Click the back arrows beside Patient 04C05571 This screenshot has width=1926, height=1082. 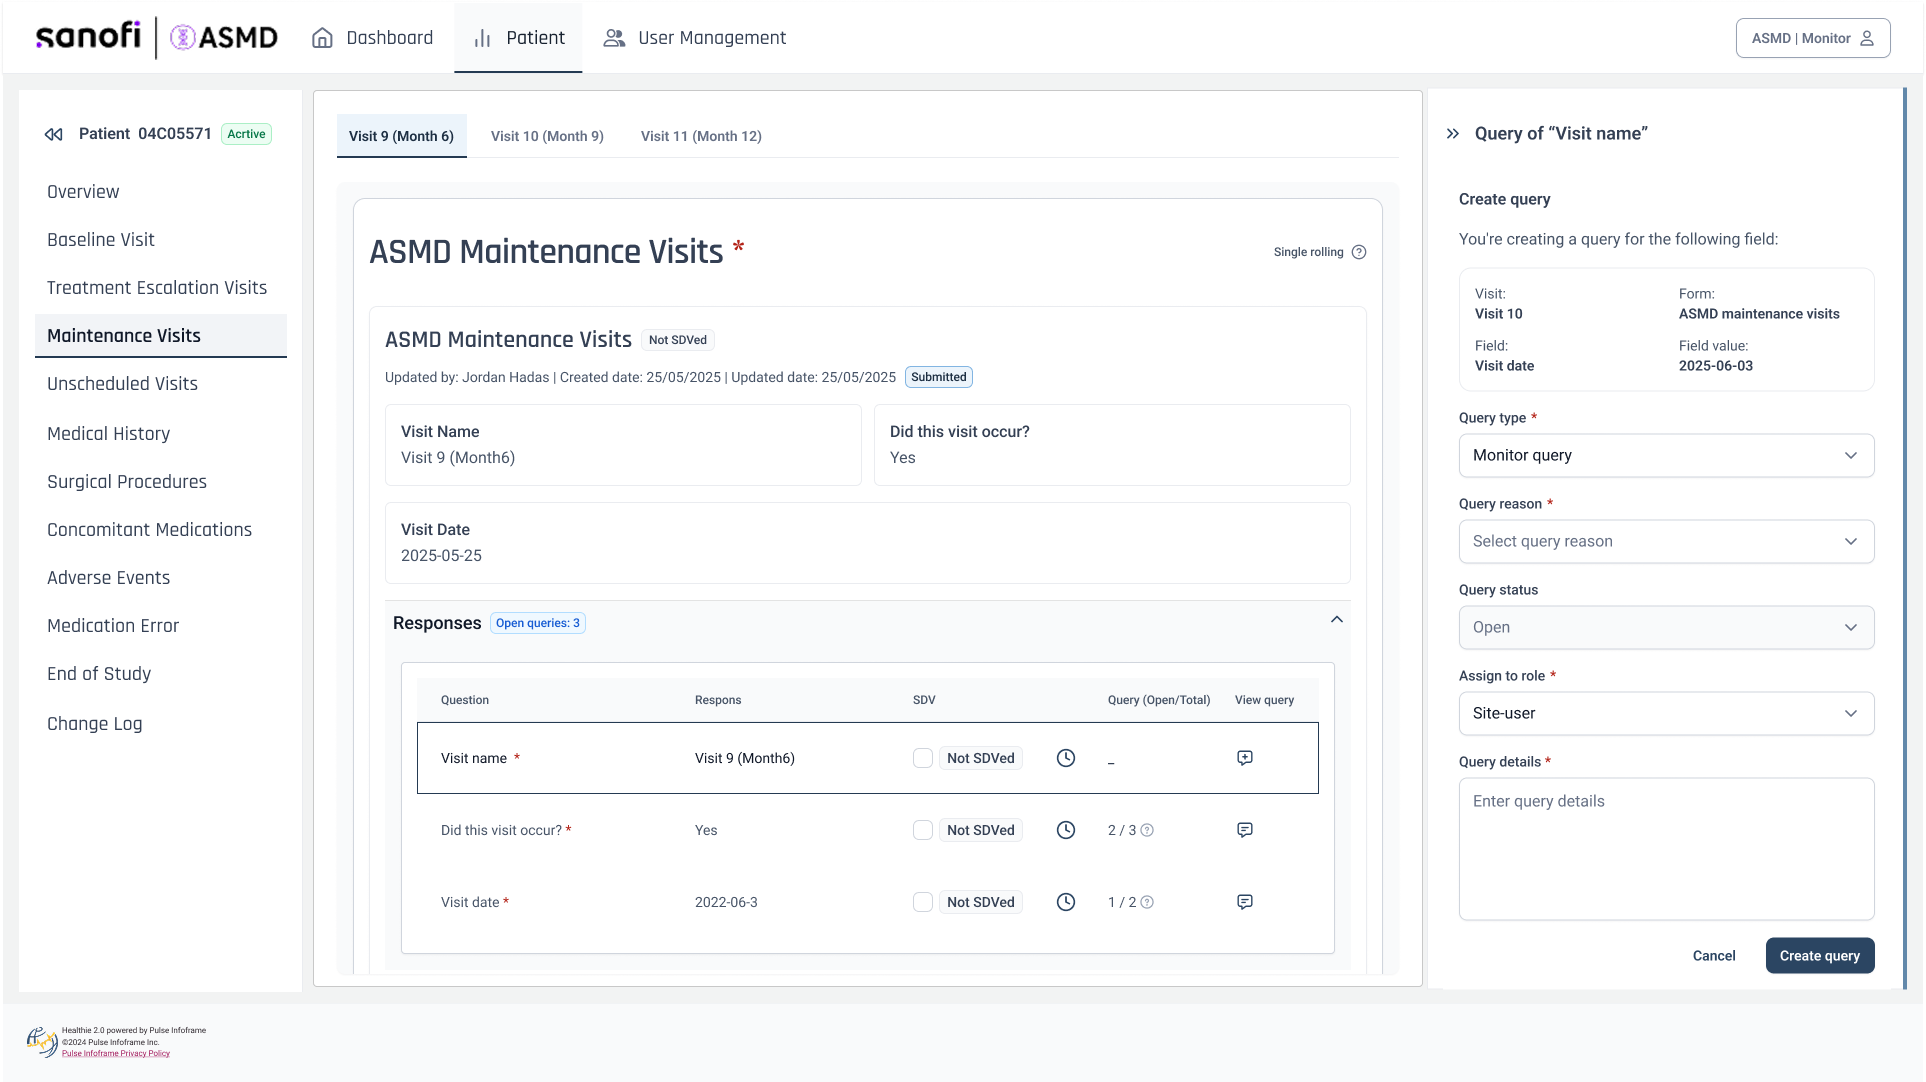pos(54,134)
